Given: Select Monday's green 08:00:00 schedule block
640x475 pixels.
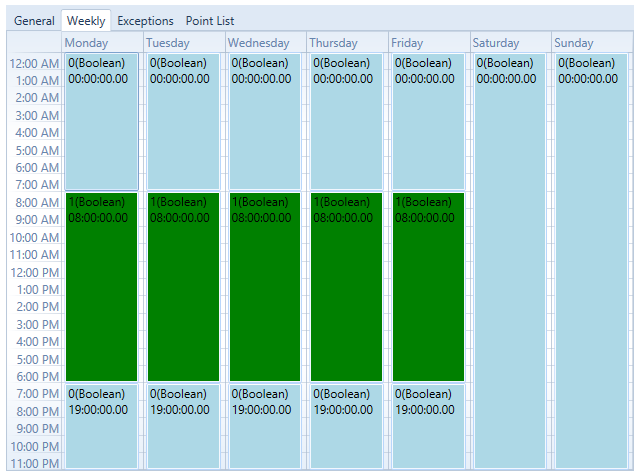Looking at the screenshot, I should click(x=101, y=287).
